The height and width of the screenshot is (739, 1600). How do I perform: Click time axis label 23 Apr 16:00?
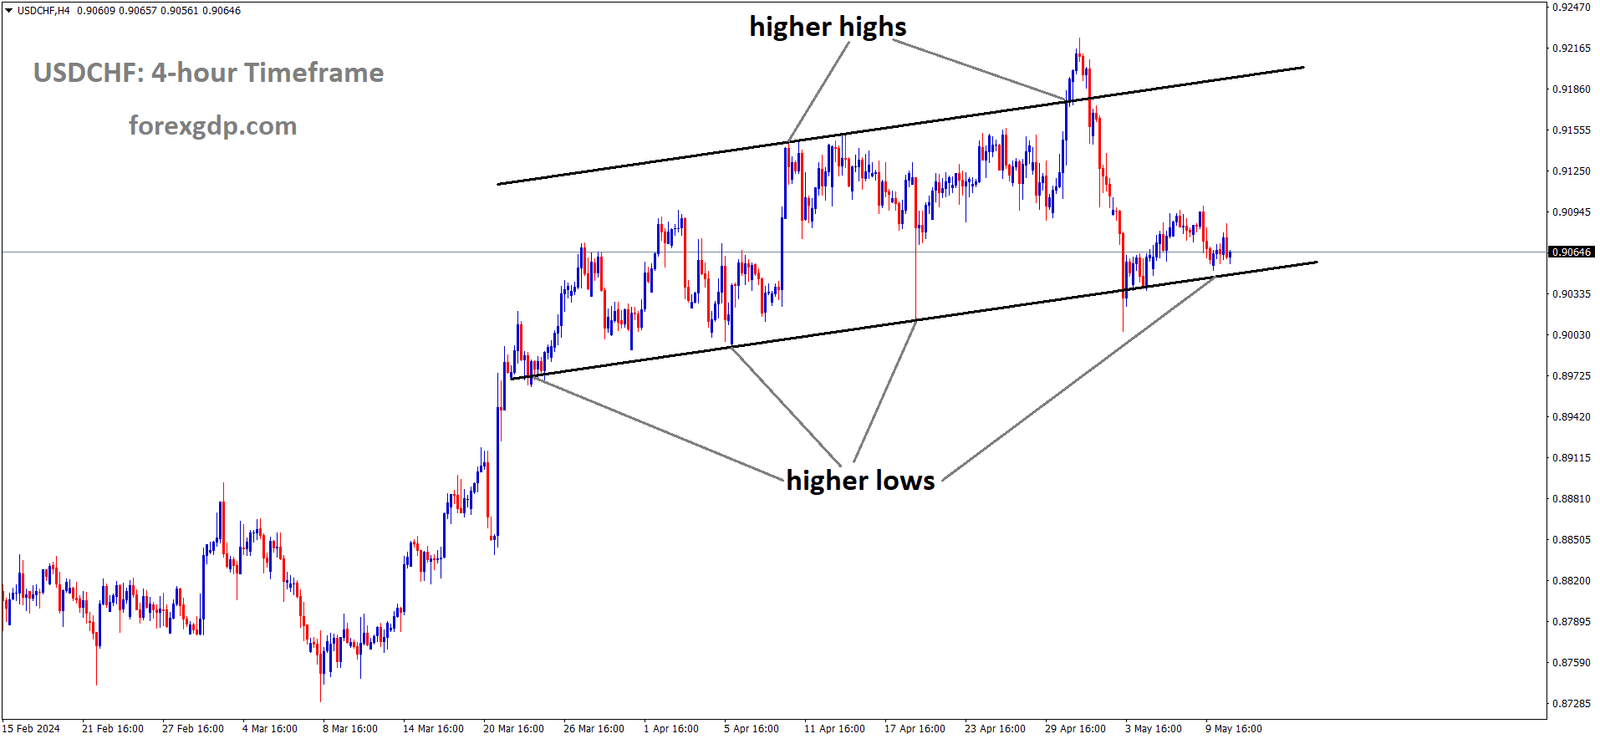(995, 729)
